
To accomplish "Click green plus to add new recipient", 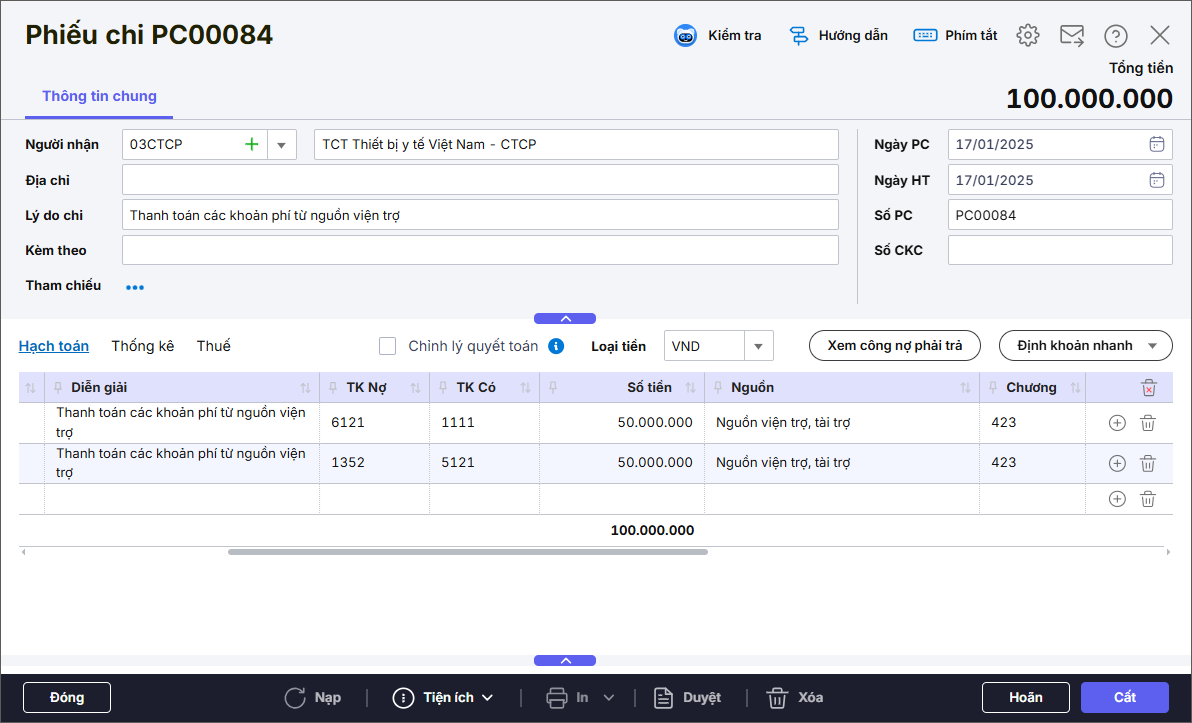I will click(x=252, y=145).
